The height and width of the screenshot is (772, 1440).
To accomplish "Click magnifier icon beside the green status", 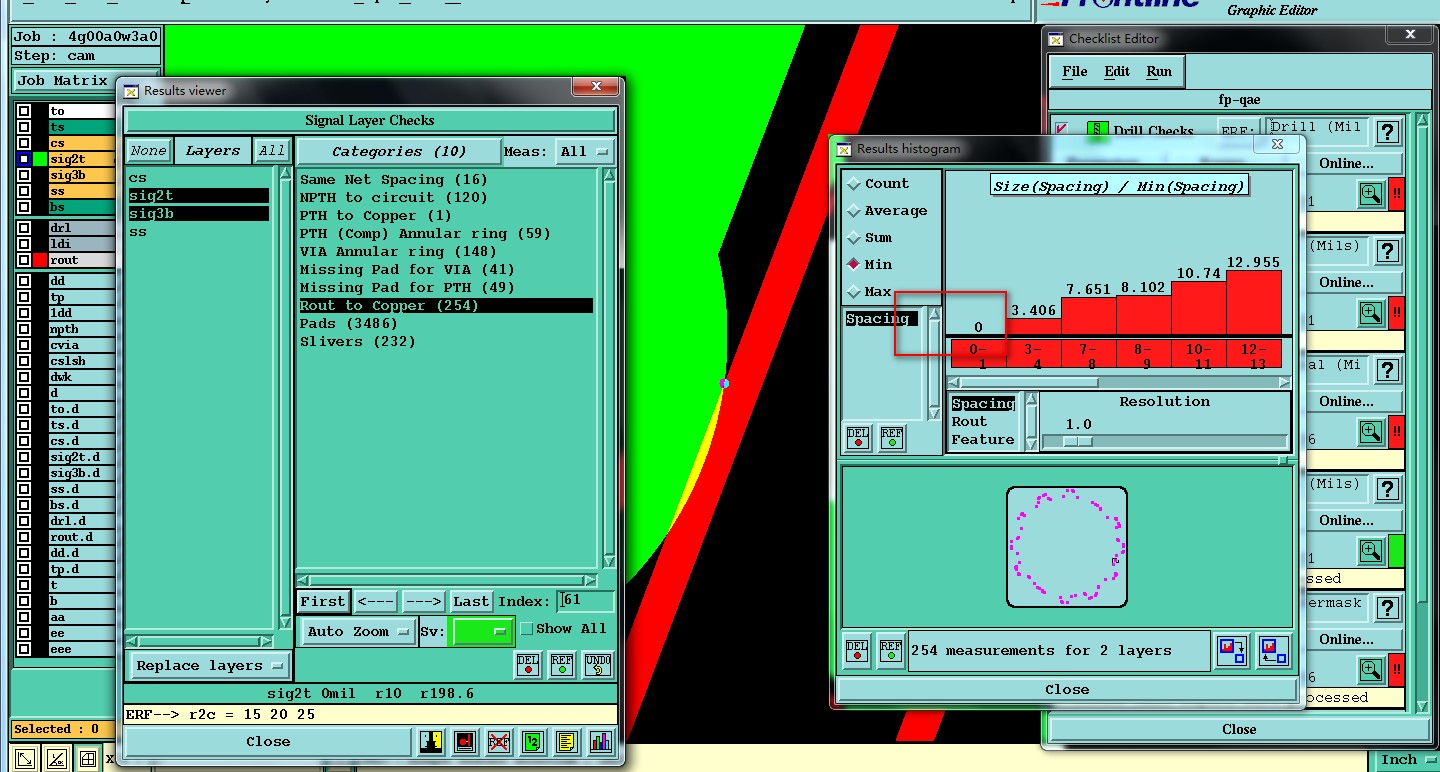I will [x=1371, y=551].
